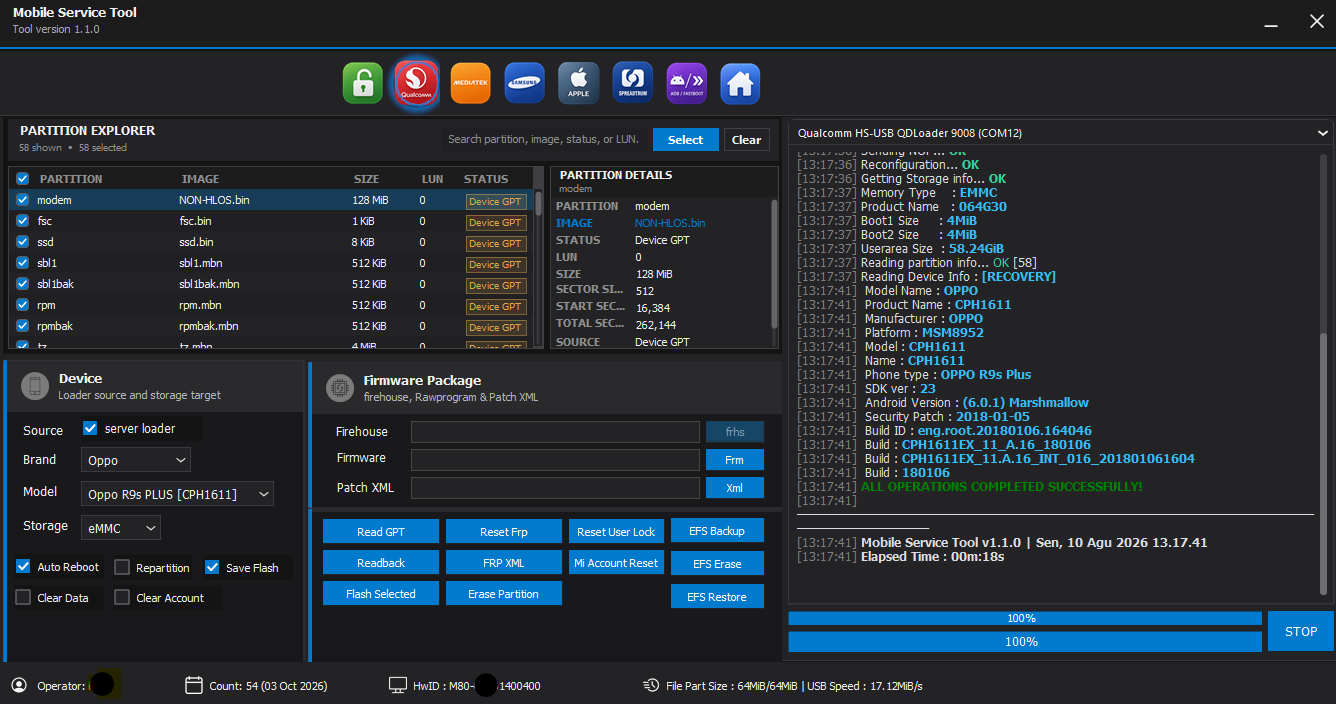Image resolution: width=1336 pixels, height=704 pixels.
Task: Sort partitions by PARTITION column header
Action: (x=71, y=179)
